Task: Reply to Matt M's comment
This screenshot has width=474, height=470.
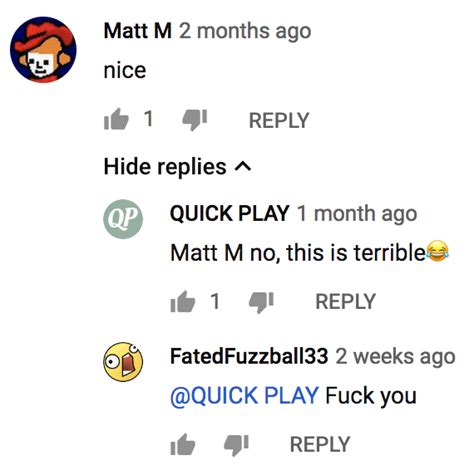Action: pos(279,120)
